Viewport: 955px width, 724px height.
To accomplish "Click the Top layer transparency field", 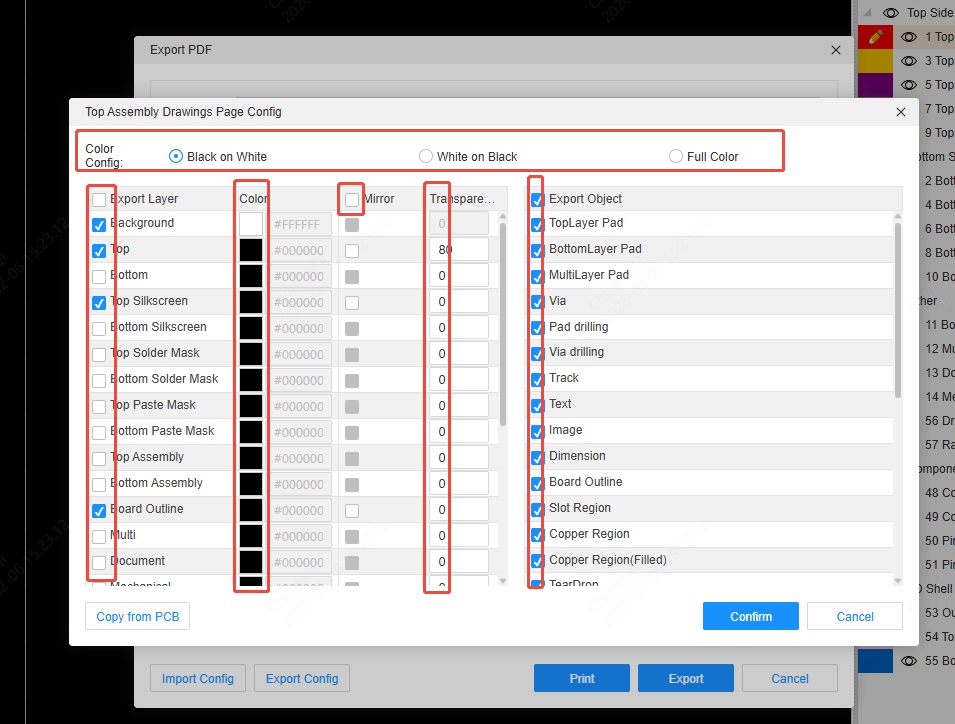I will pos(459,250).
